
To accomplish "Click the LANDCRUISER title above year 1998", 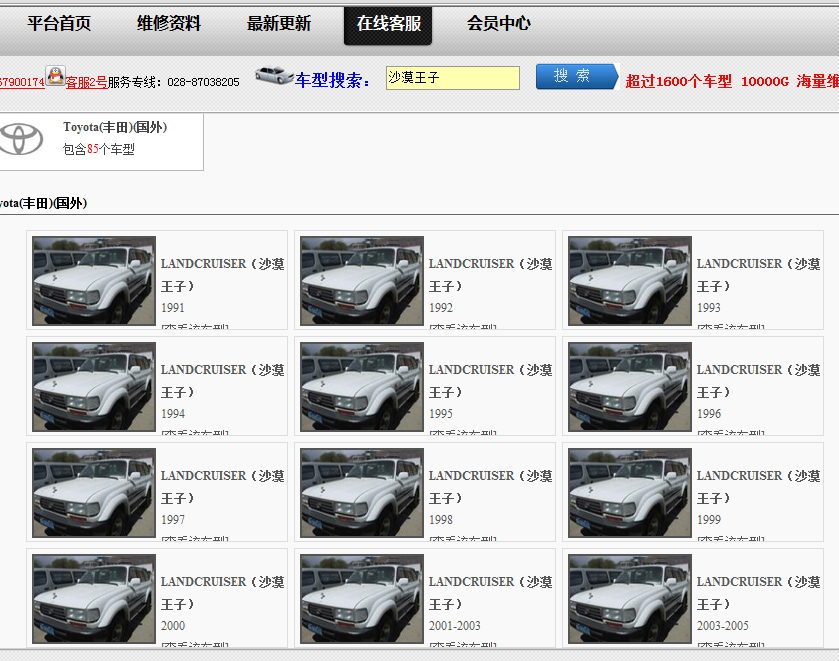I will click(491, 487).
